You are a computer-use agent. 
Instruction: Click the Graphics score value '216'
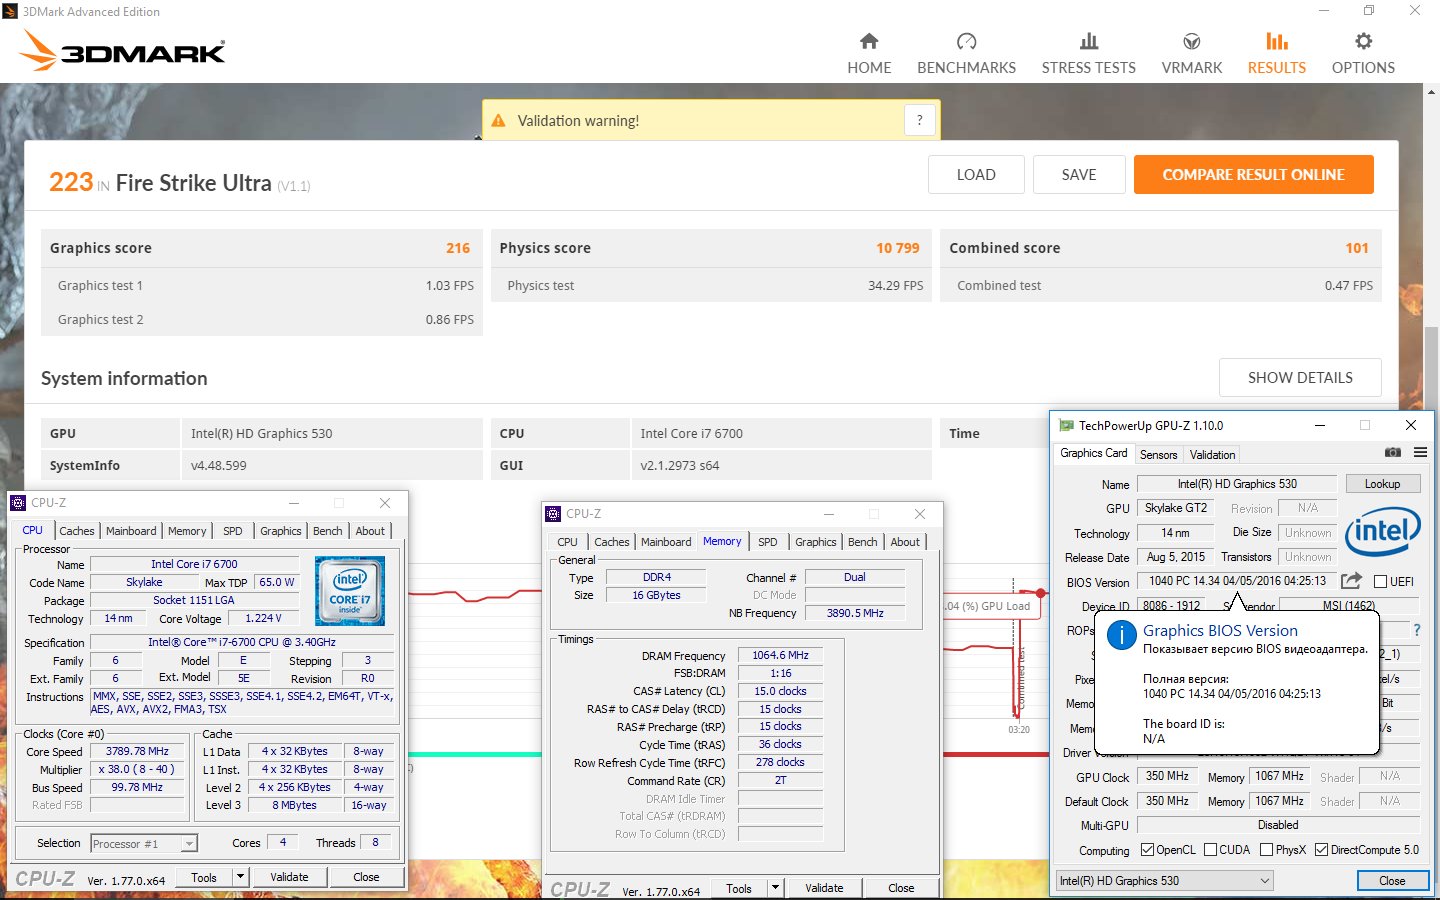[458, 248]
